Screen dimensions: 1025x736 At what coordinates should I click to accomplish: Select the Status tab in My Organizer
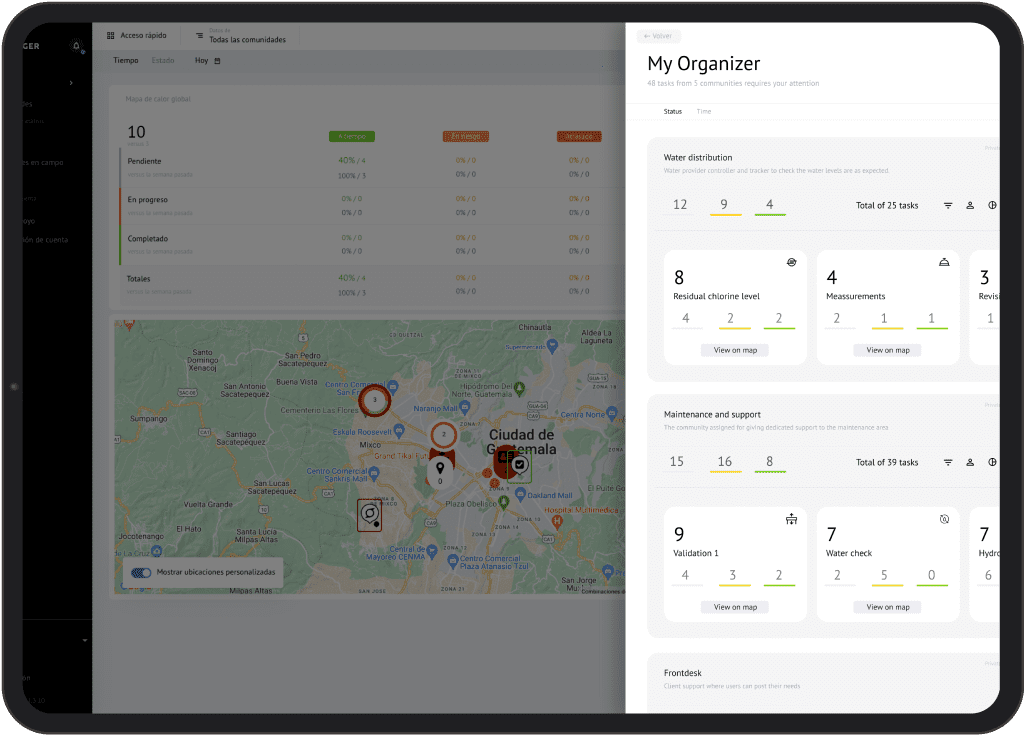tap(672, 111)
